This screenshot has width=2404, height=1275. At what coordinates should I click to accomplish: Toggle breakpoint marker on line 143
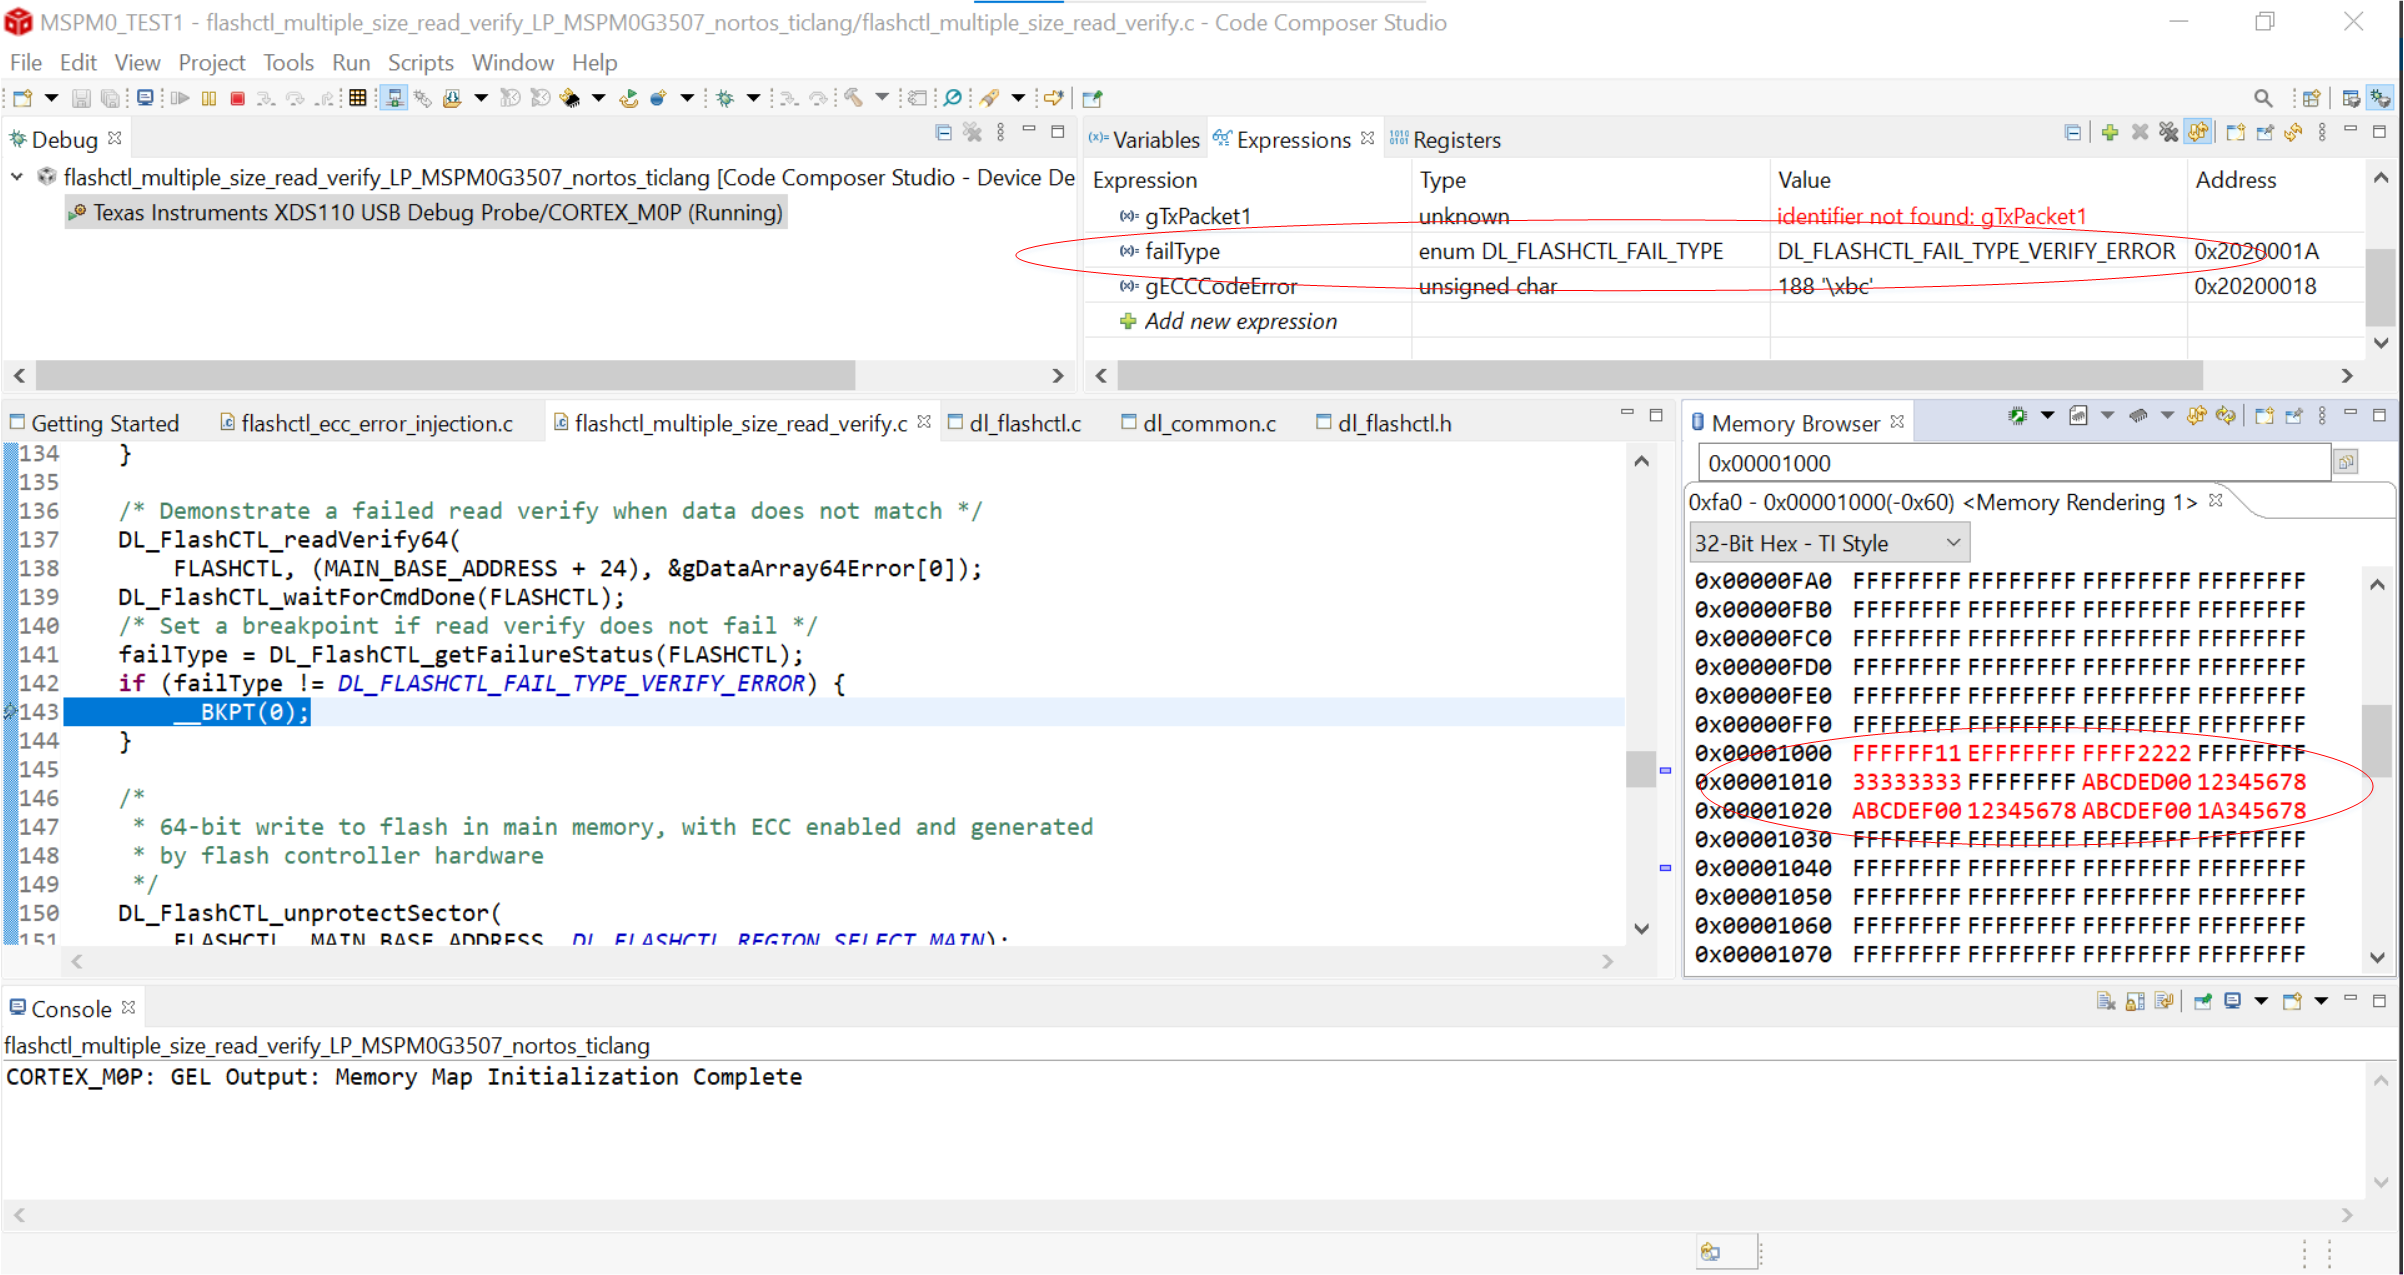point(11,712)
